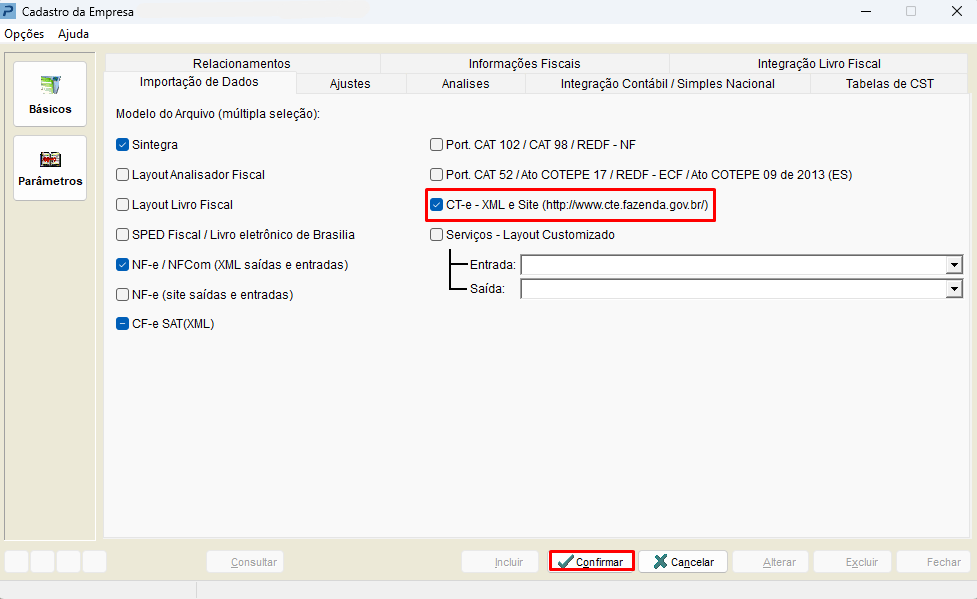
Task: Click the Confirmar button
Action: pos(591,562)
